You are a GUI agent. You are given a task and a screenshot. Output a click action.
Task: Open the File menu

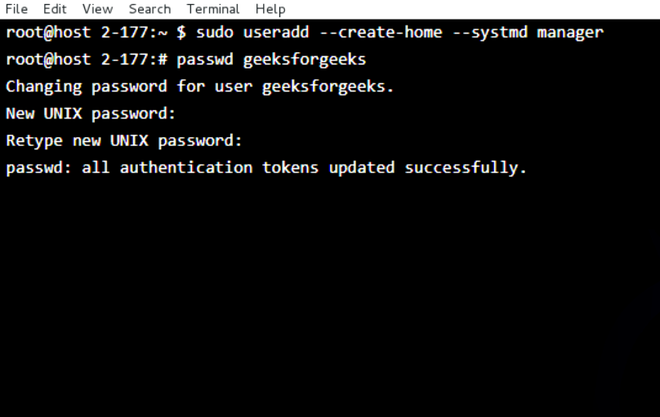tap(16, 9)
